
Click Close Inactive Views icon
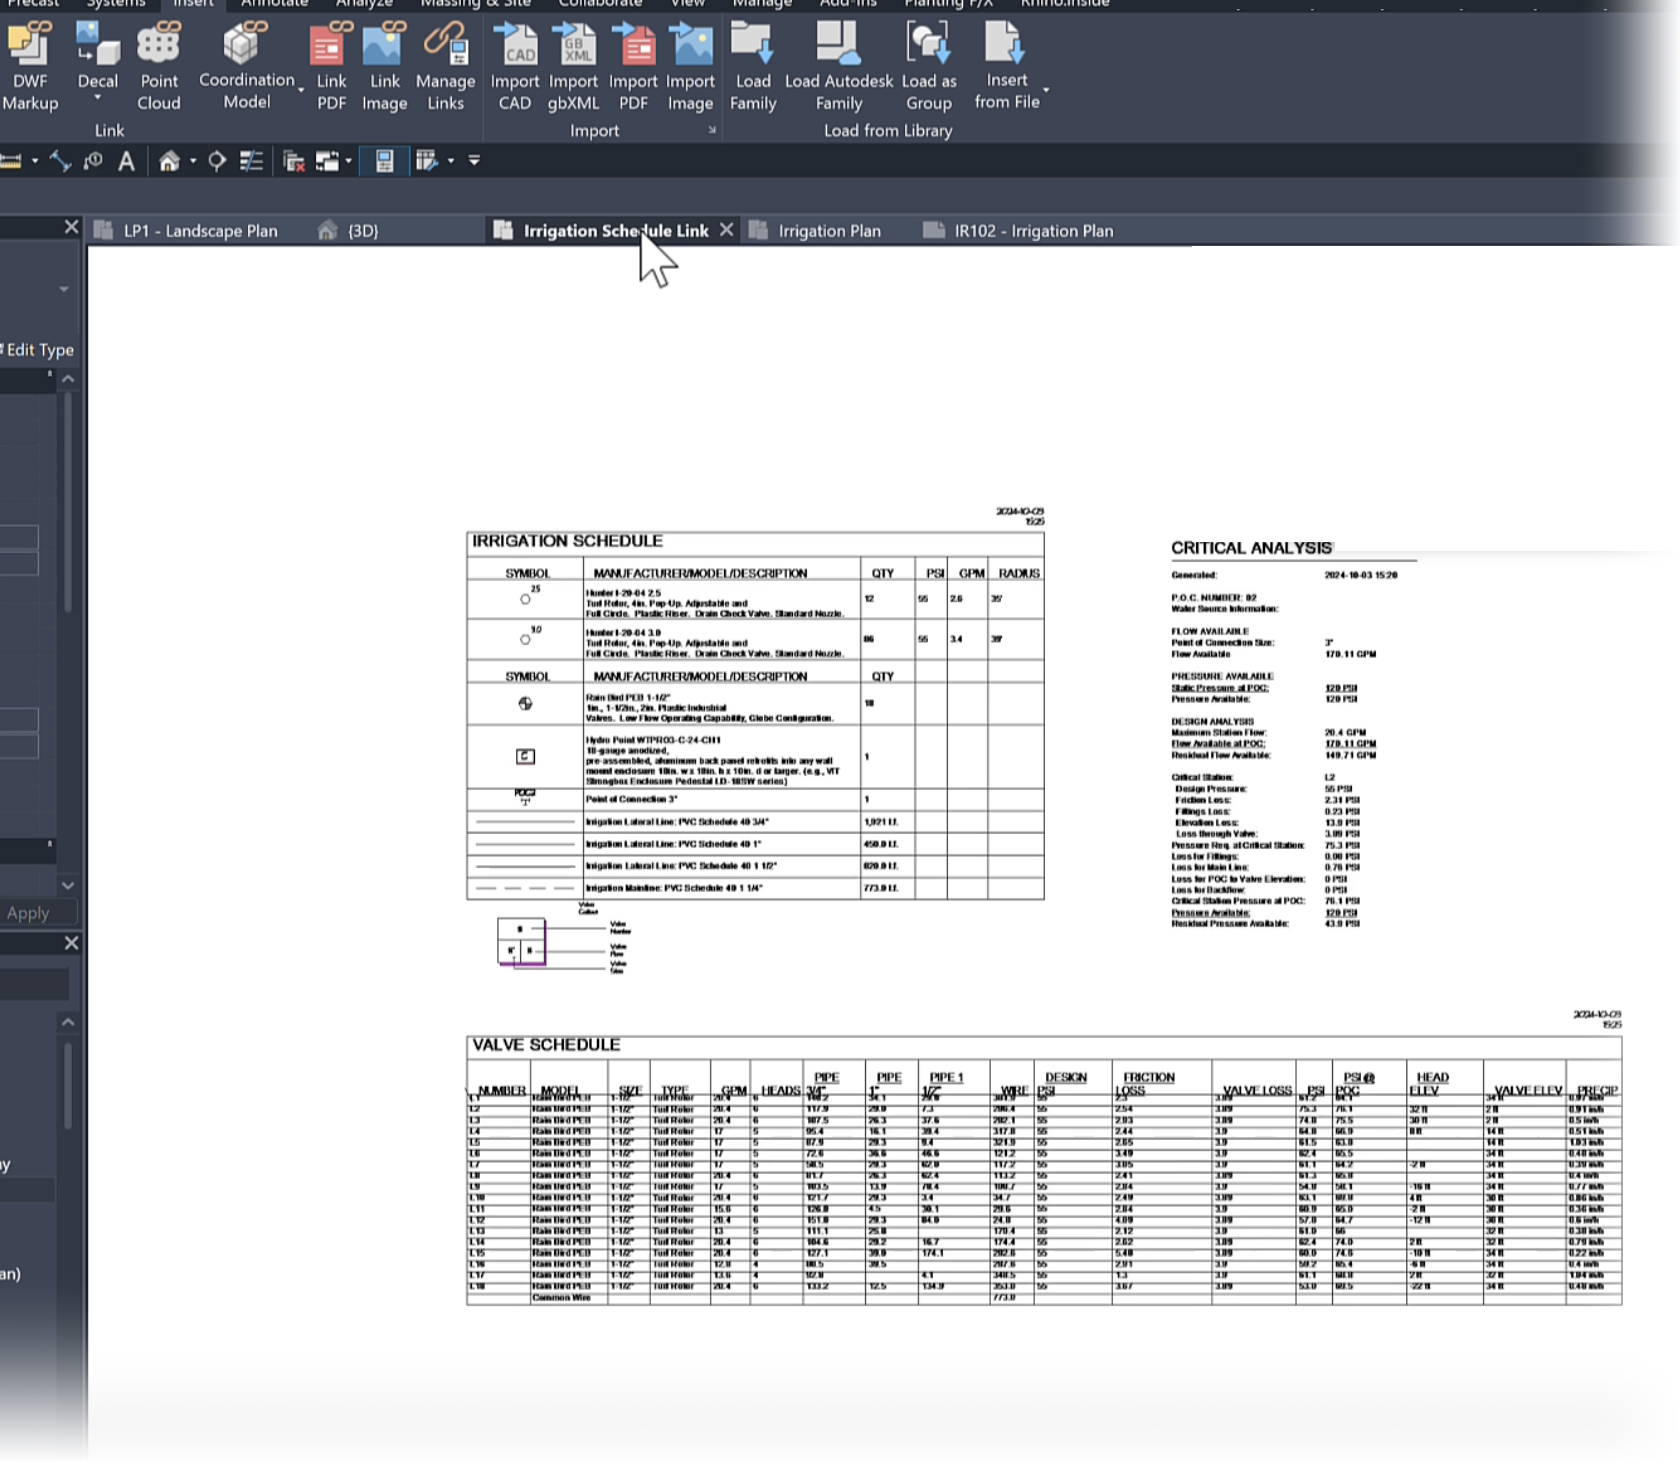click(294, 161)
